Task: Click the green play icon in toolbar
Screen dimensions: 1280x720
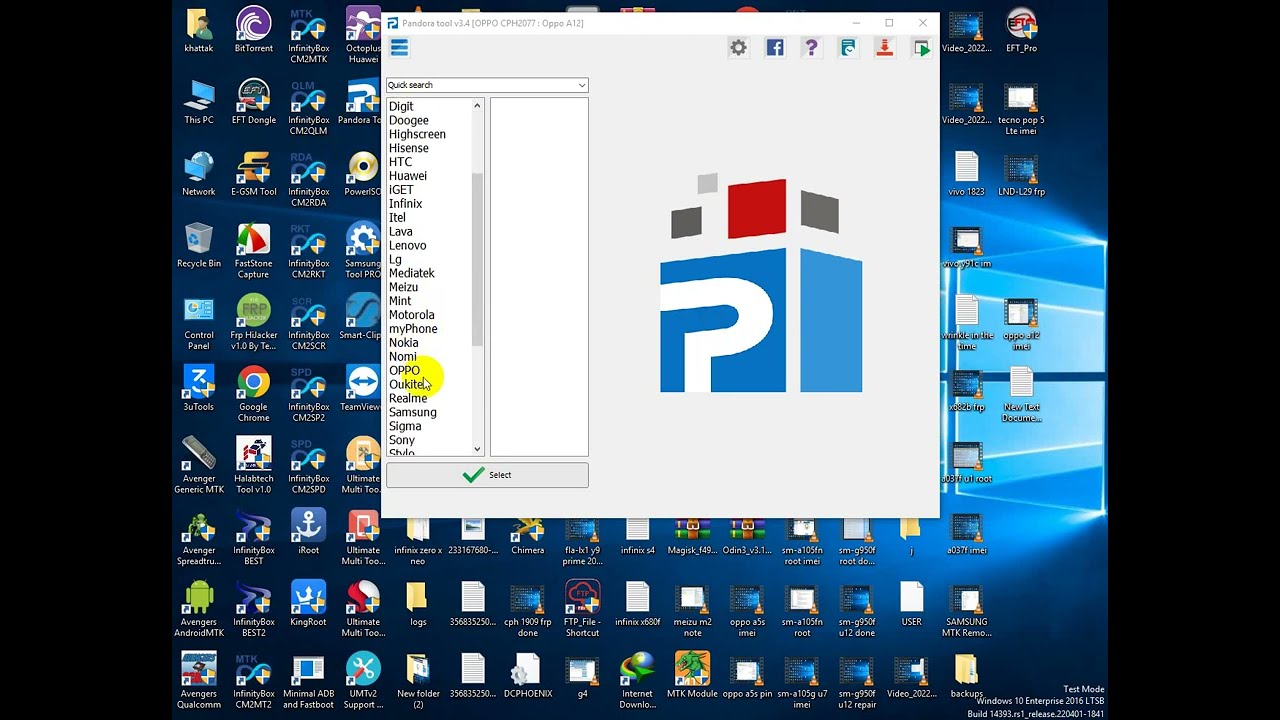Action: coord(921,48)
